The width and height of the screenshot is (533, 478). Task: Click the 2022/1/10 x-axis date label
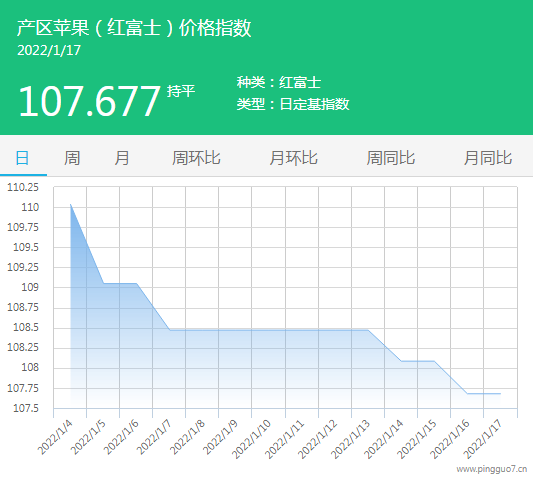(251, 439)
